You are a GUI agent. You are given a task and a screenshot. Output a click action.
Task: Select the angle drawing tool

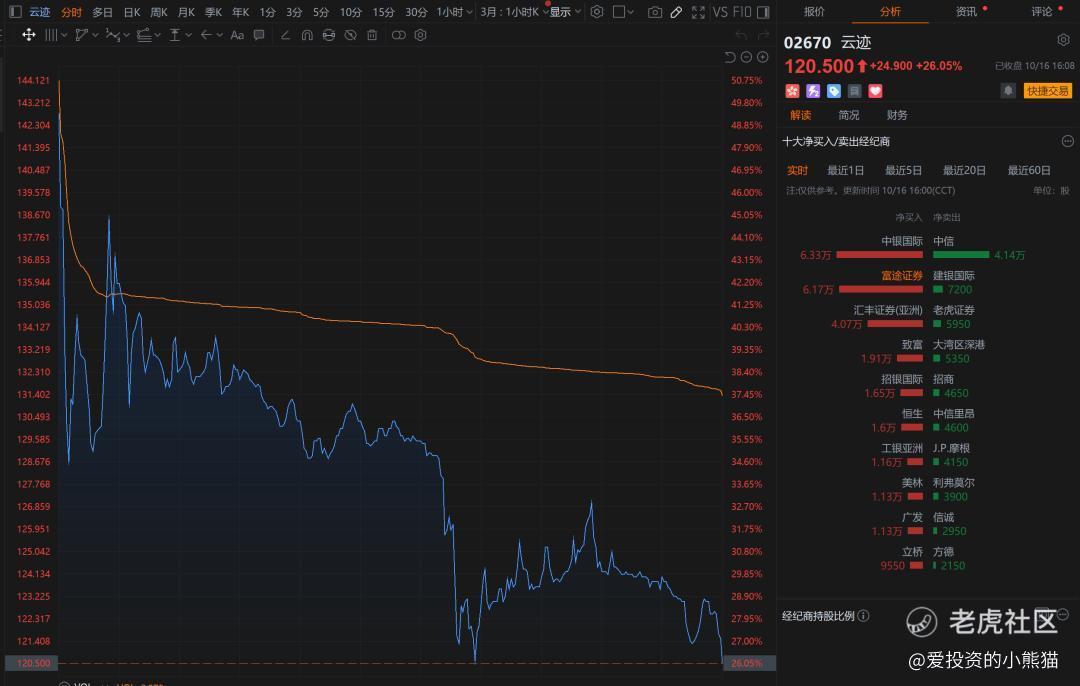pos(285,35)
